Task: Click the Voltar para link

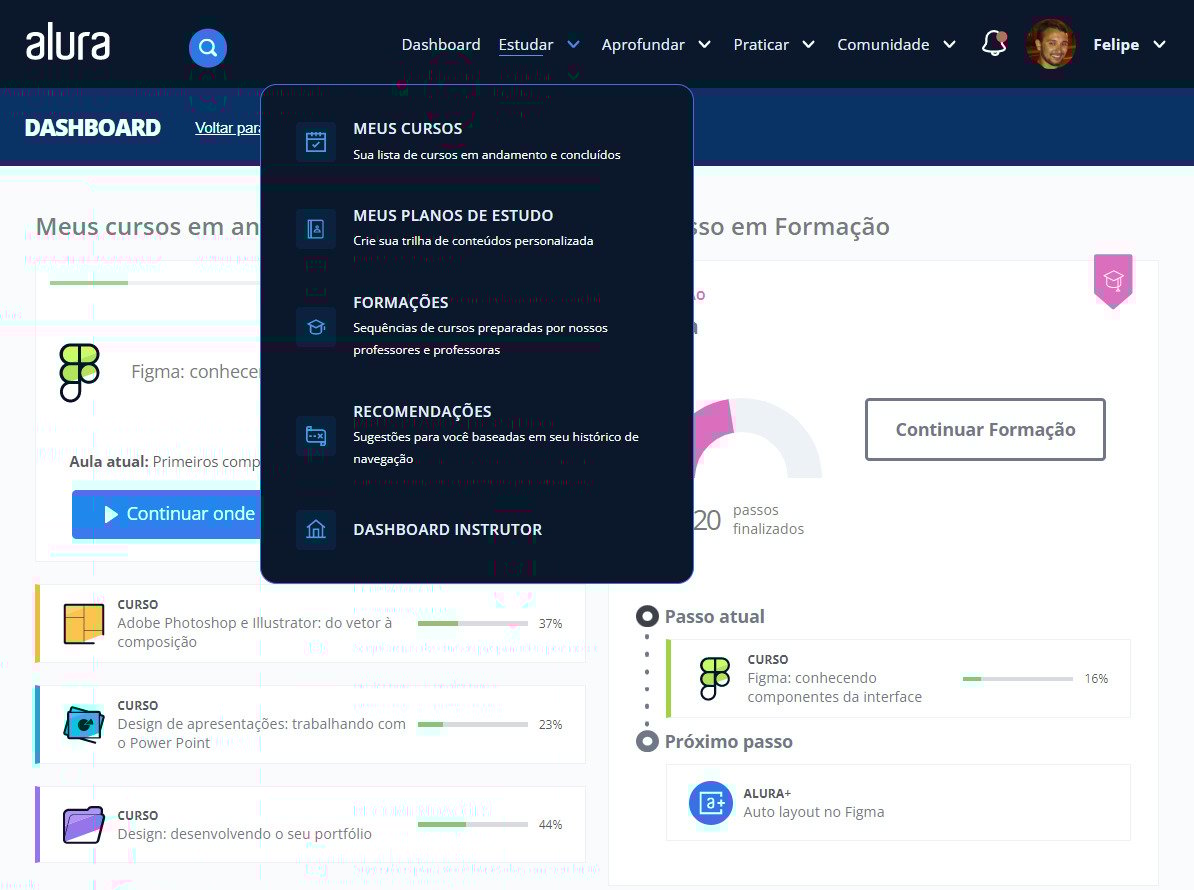Action: pyautogui.click(x=228, y=128)
